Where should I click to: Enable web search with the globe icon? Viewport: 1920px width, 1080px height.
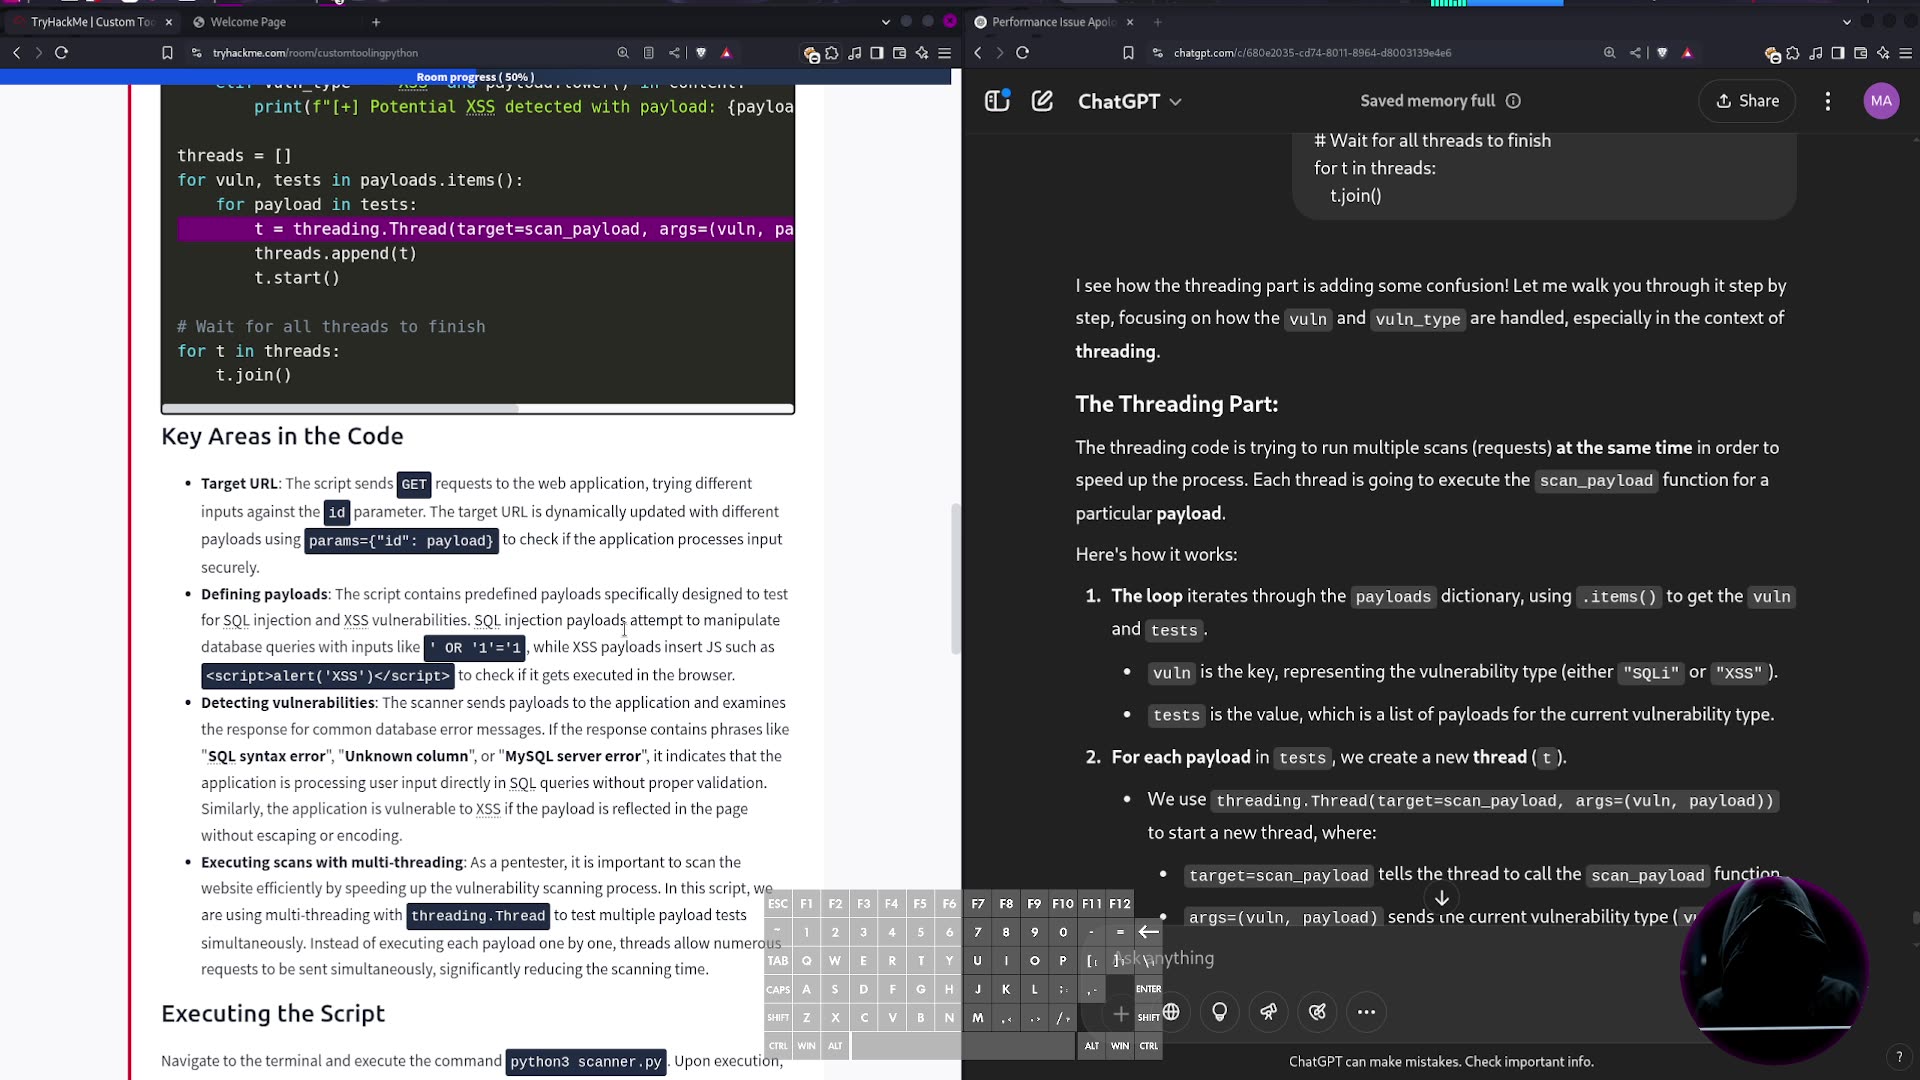tap(1173, 1012)
